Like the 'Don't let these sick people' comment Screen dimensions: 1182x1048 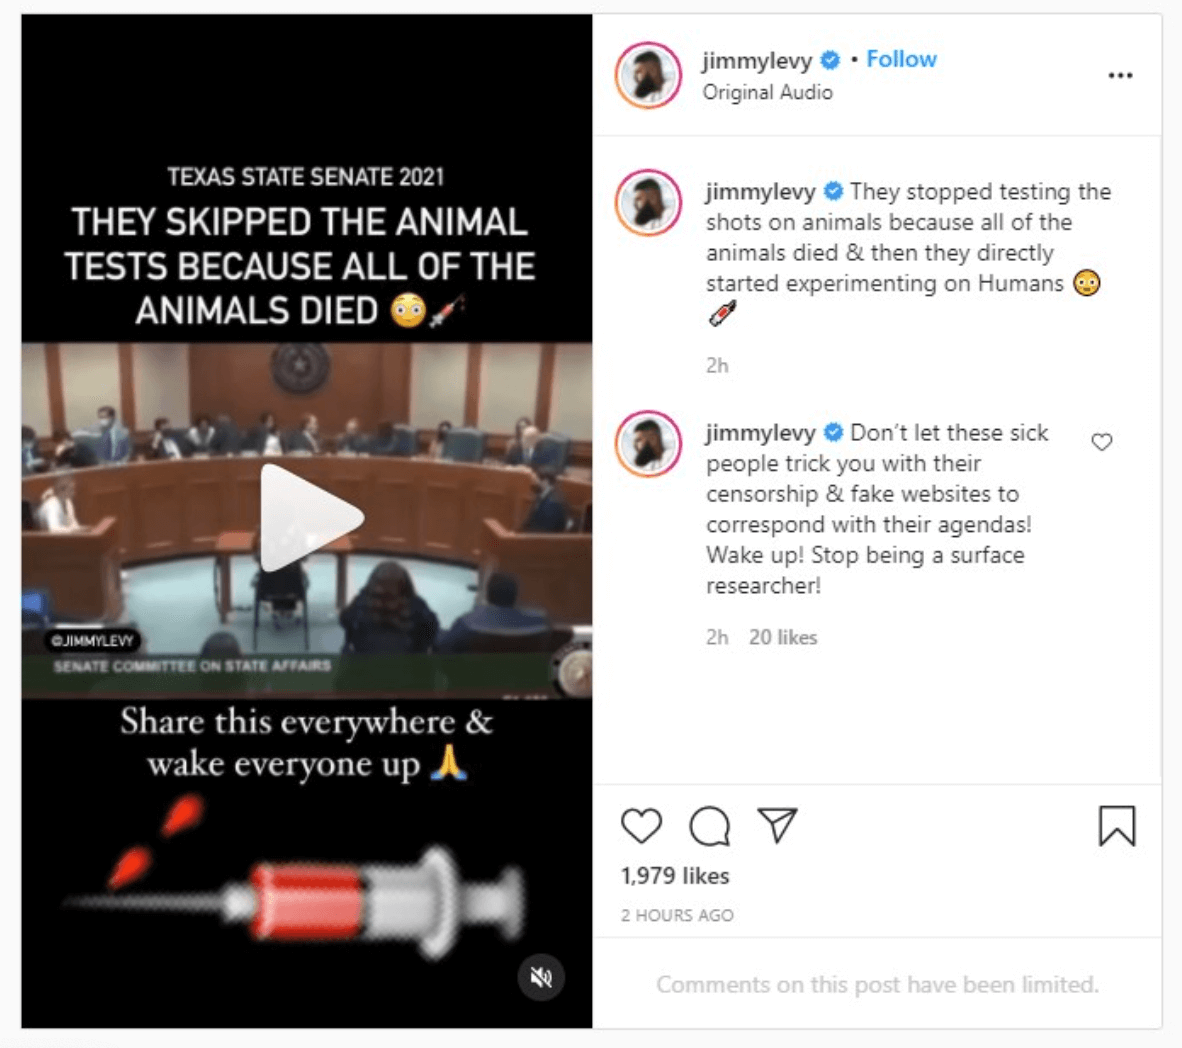pos(1102,442)
